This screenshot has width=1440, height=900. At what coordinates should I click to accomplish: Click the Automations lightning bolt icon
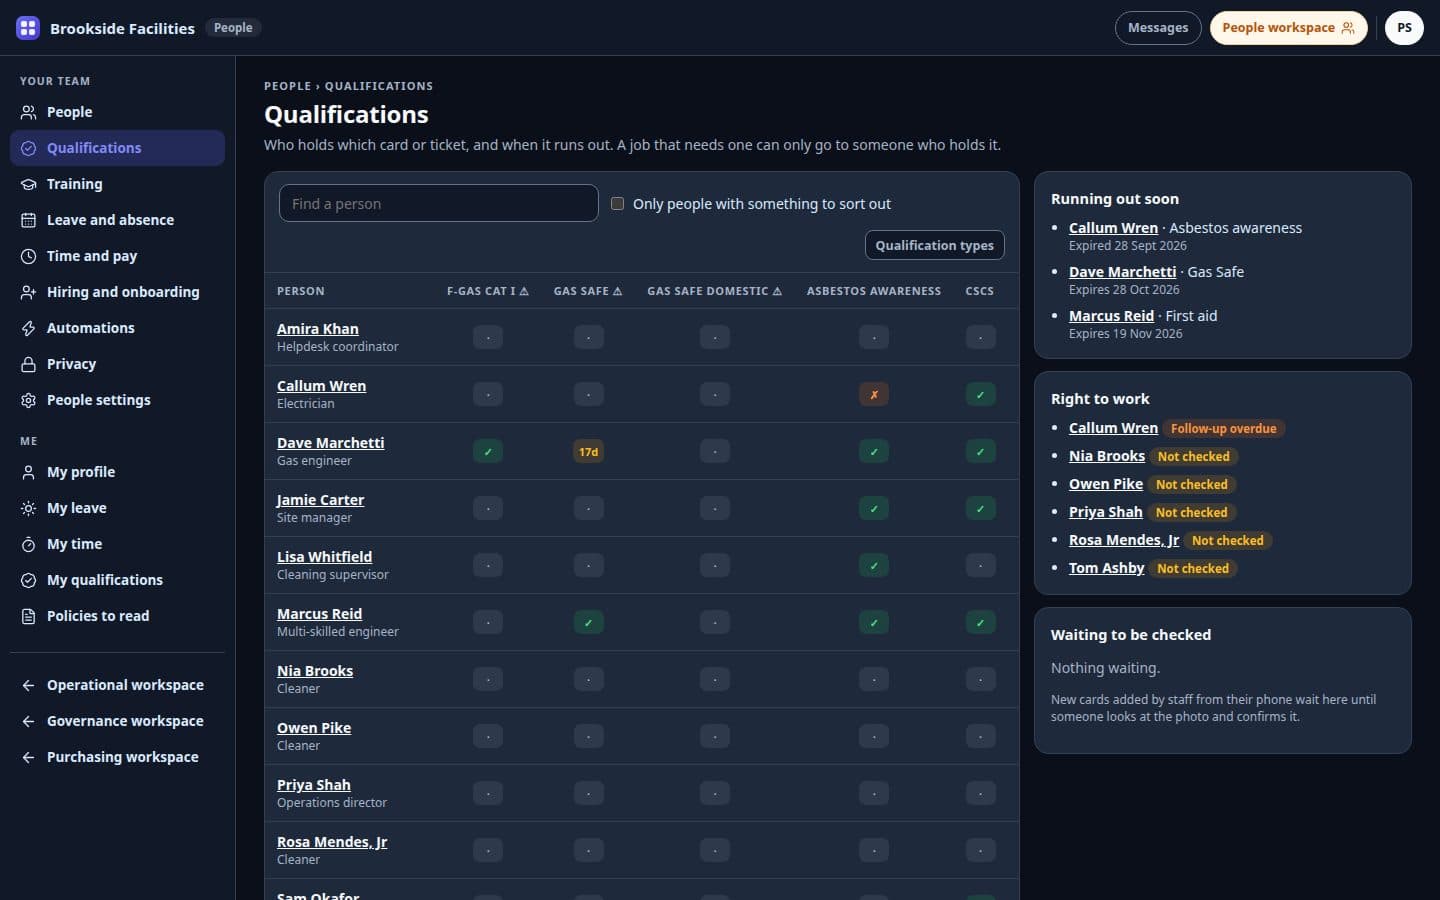click(28, 328)
